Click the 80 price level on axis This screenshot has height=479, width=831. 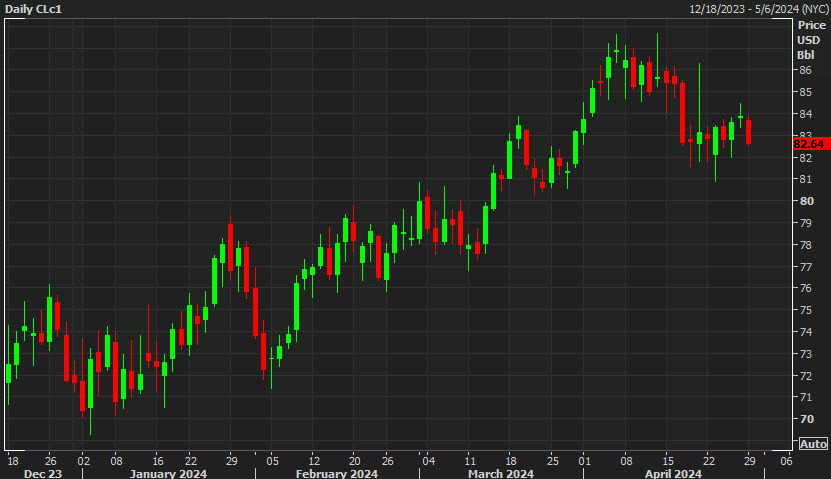click(804, 201)
